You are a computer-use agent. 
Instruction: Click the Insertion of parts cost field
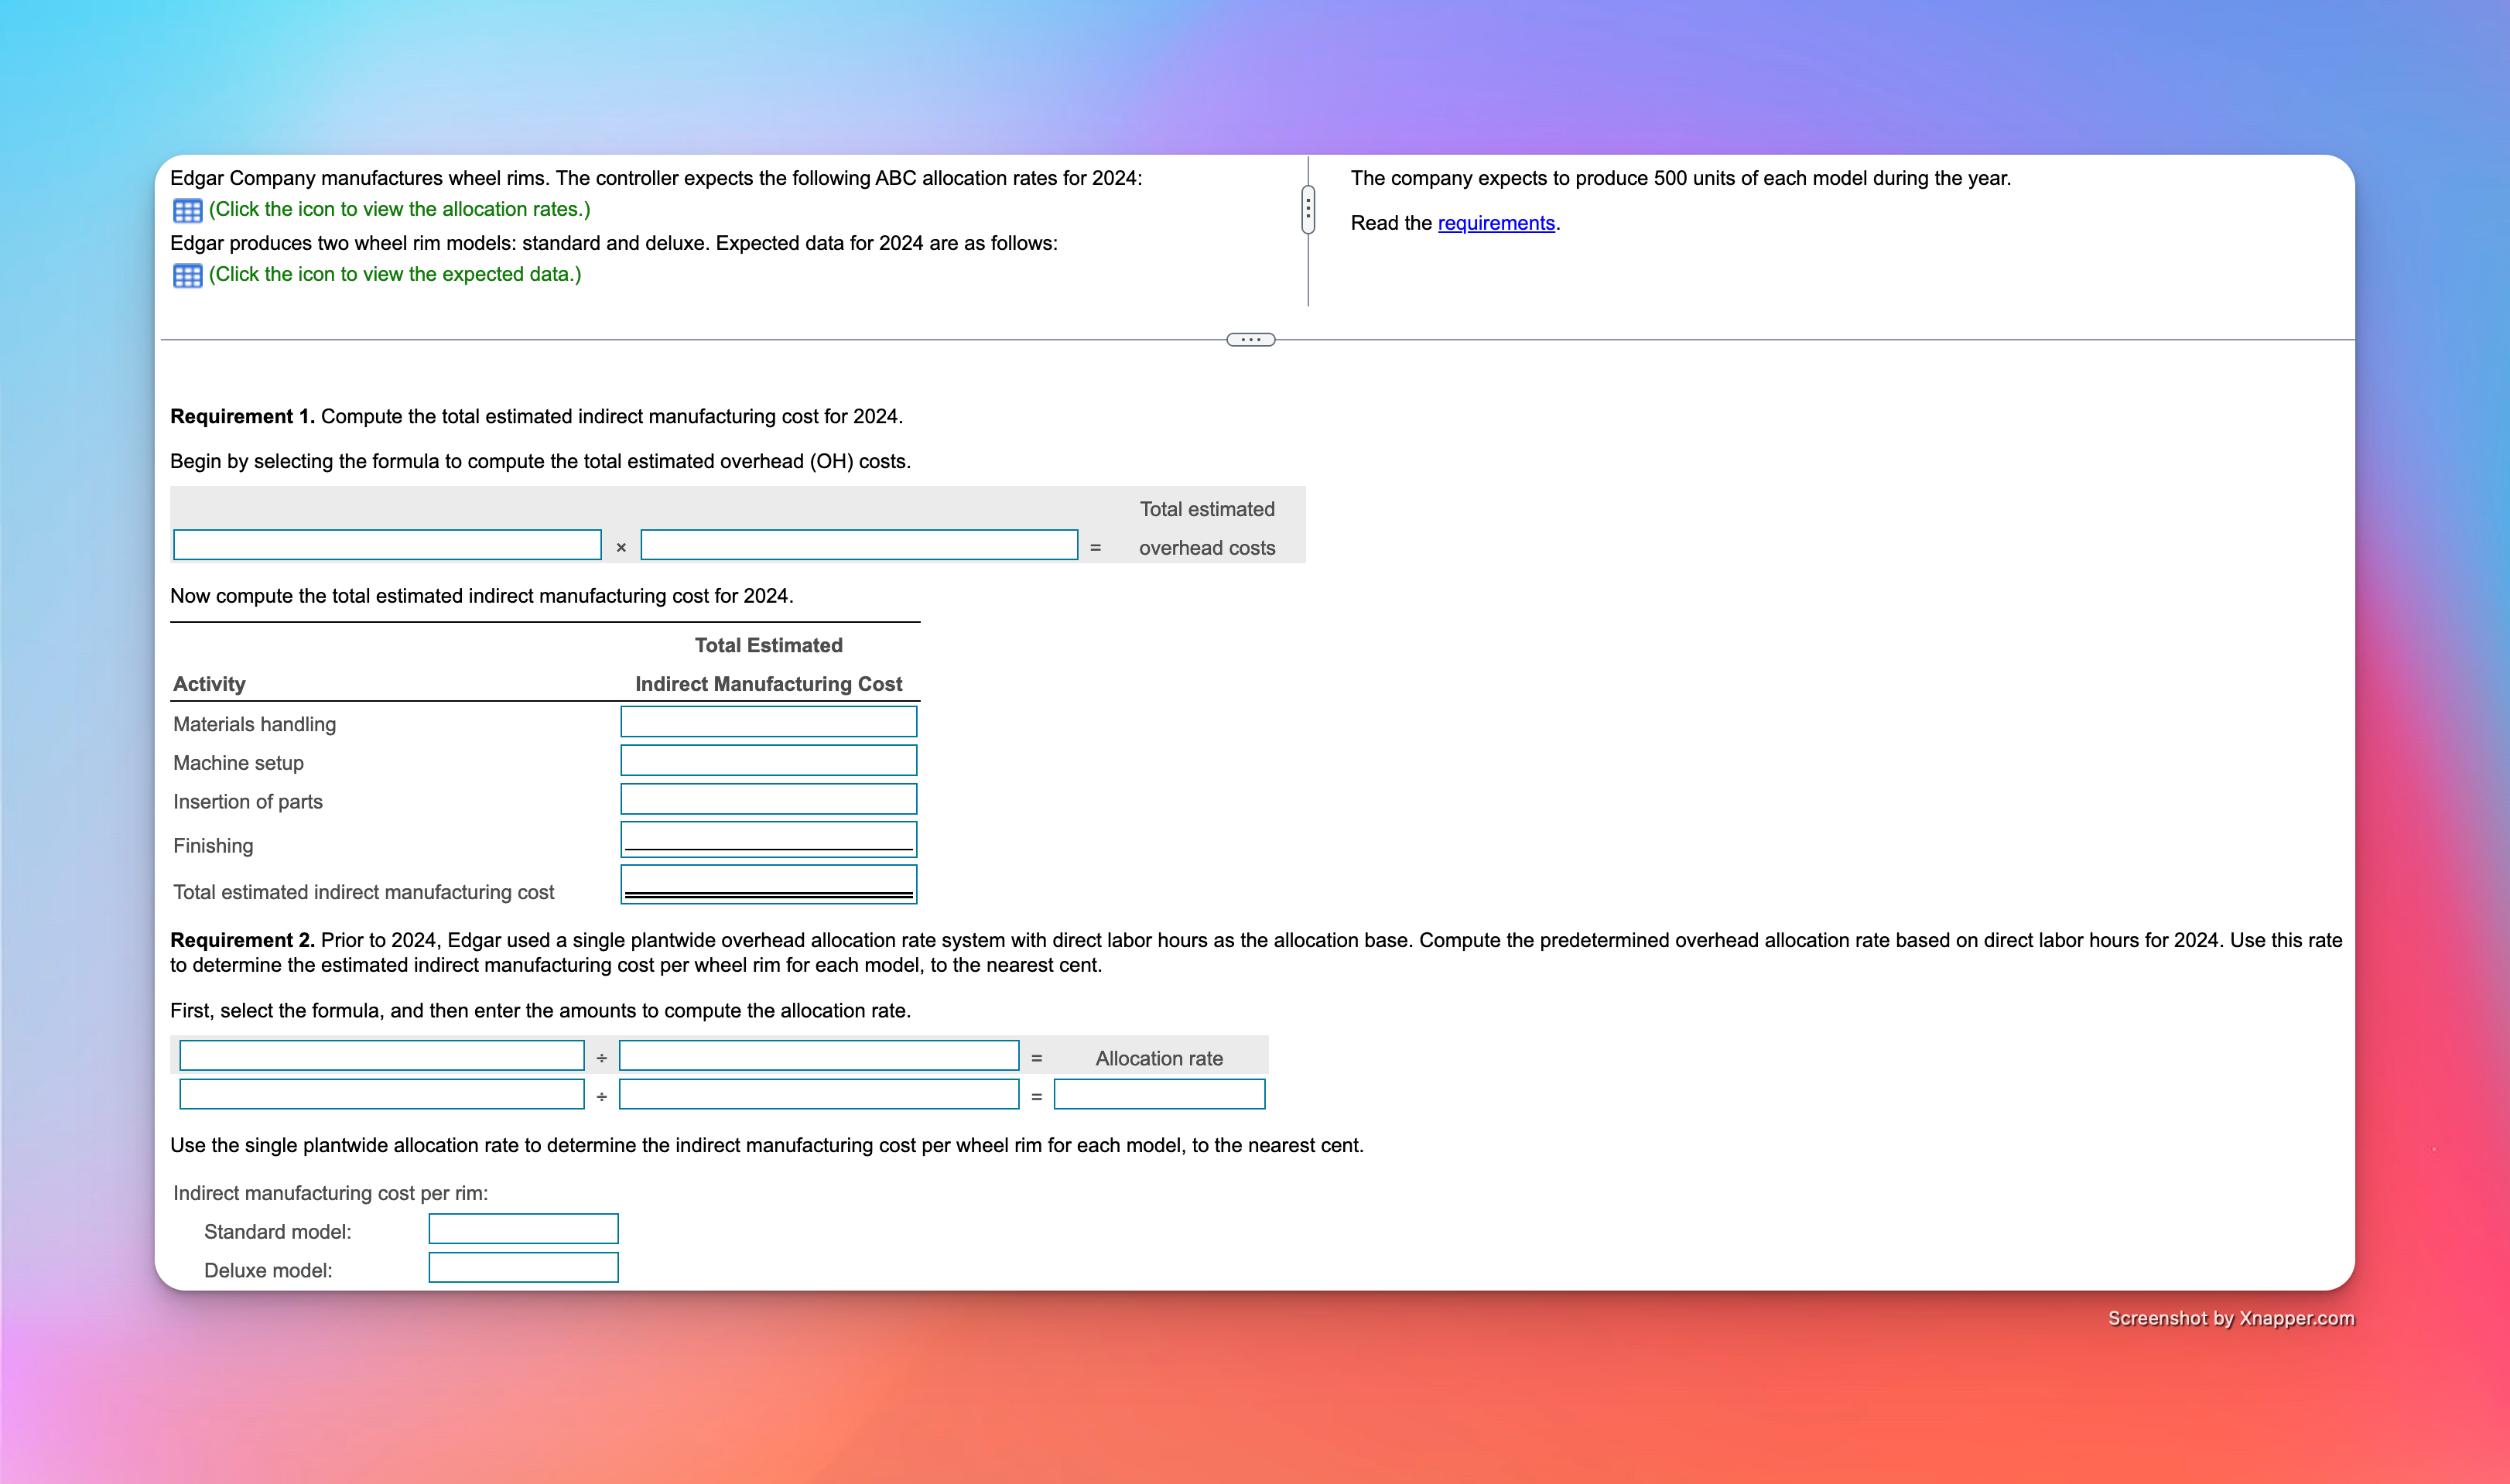pos(768,799)
